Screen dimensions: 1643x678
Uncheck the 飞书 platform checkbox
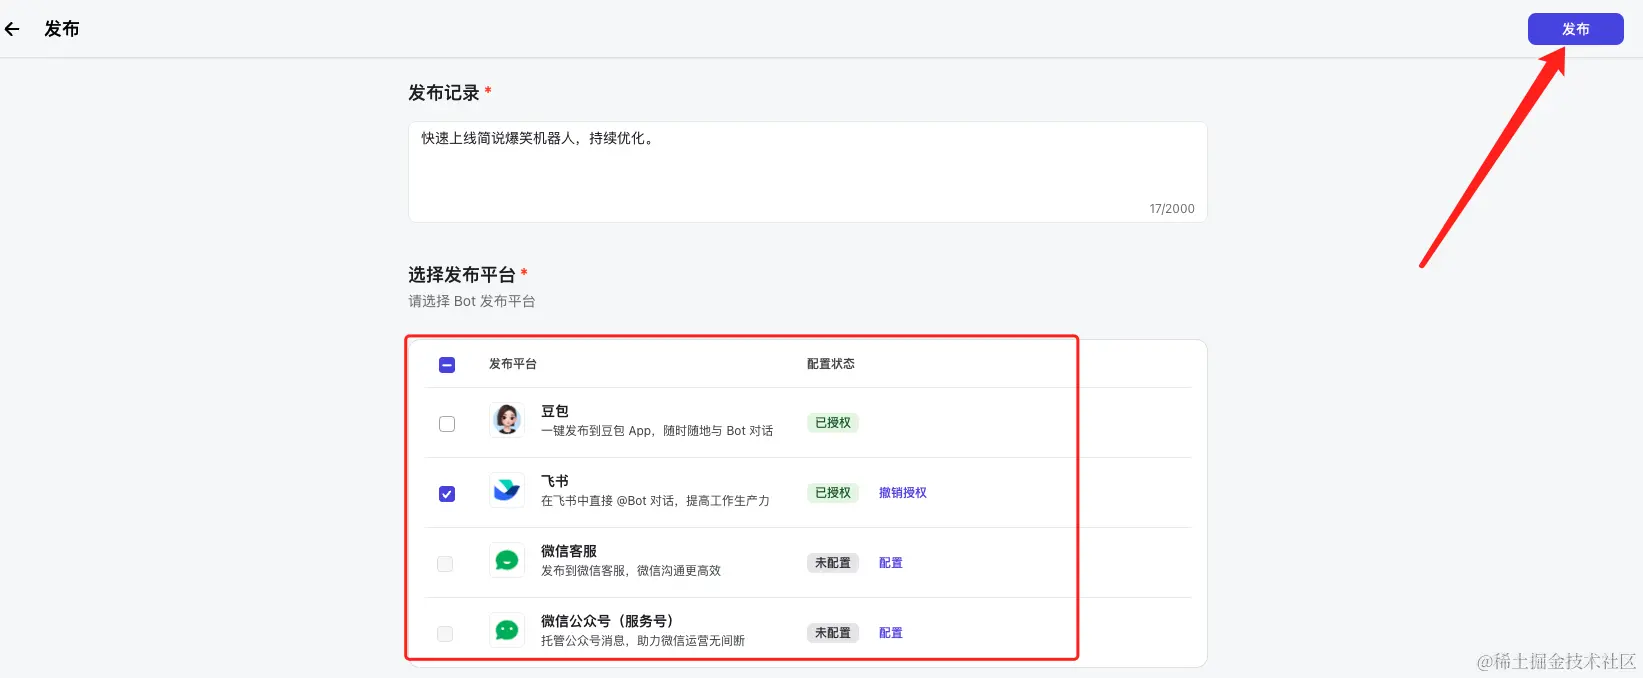(447, 494)
